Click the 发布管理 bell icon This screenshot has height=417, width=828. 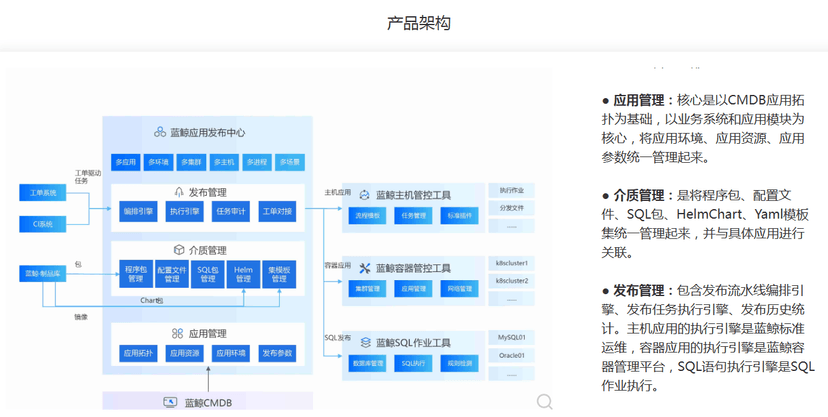[x=179, y=192]
